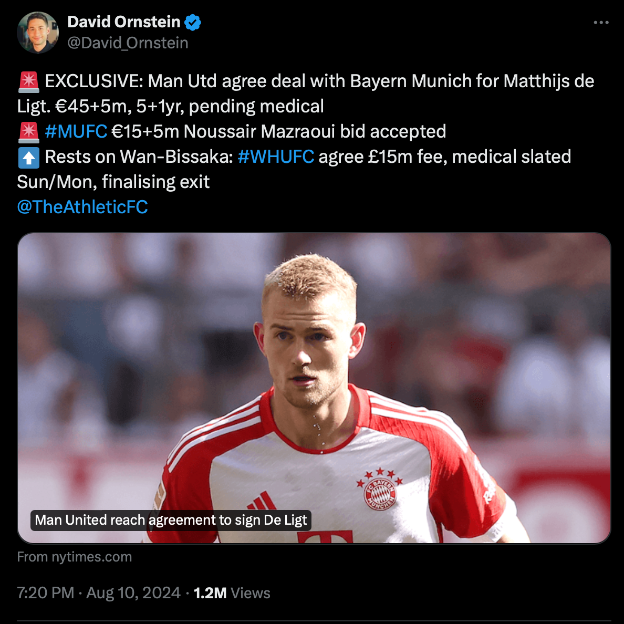
Task: Open the #WHUFC hashtag
Action: pos(276,157)
